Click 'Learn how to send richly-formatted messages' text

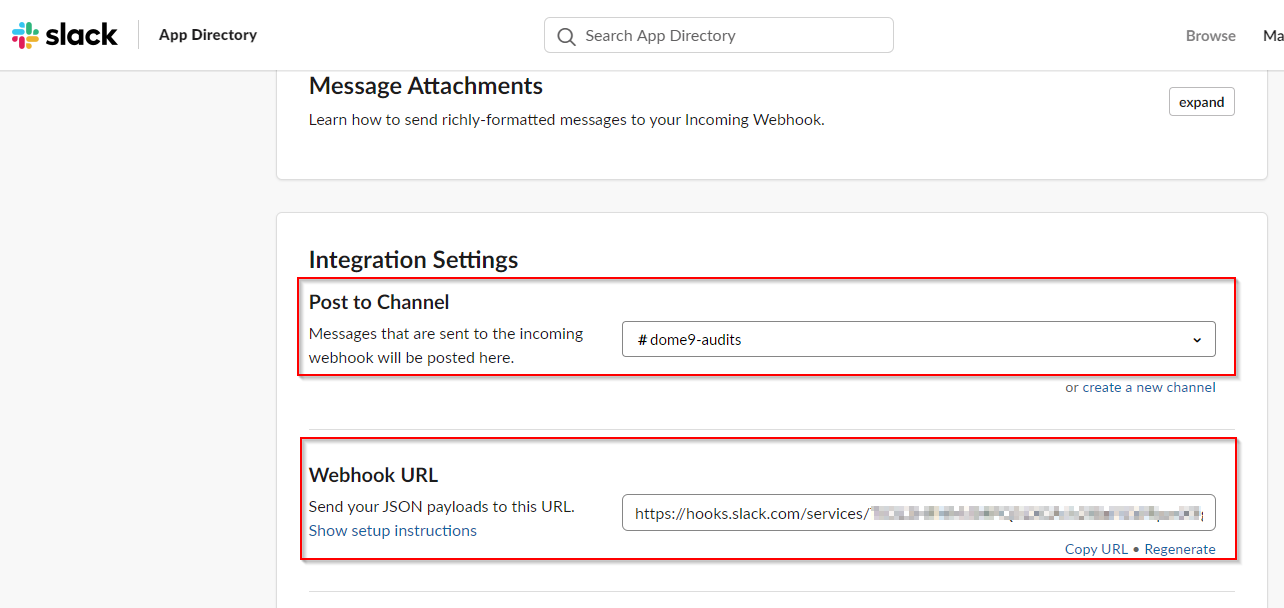pyautogui.click(x=567, y=120)
